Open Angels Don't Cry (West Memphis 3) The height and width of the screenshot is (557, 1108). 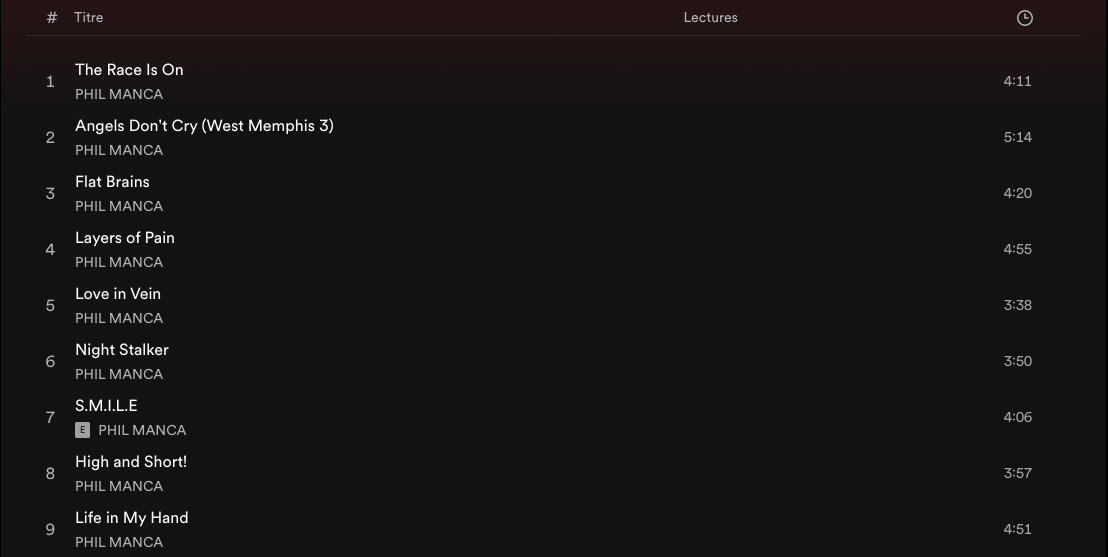[204, 126]
